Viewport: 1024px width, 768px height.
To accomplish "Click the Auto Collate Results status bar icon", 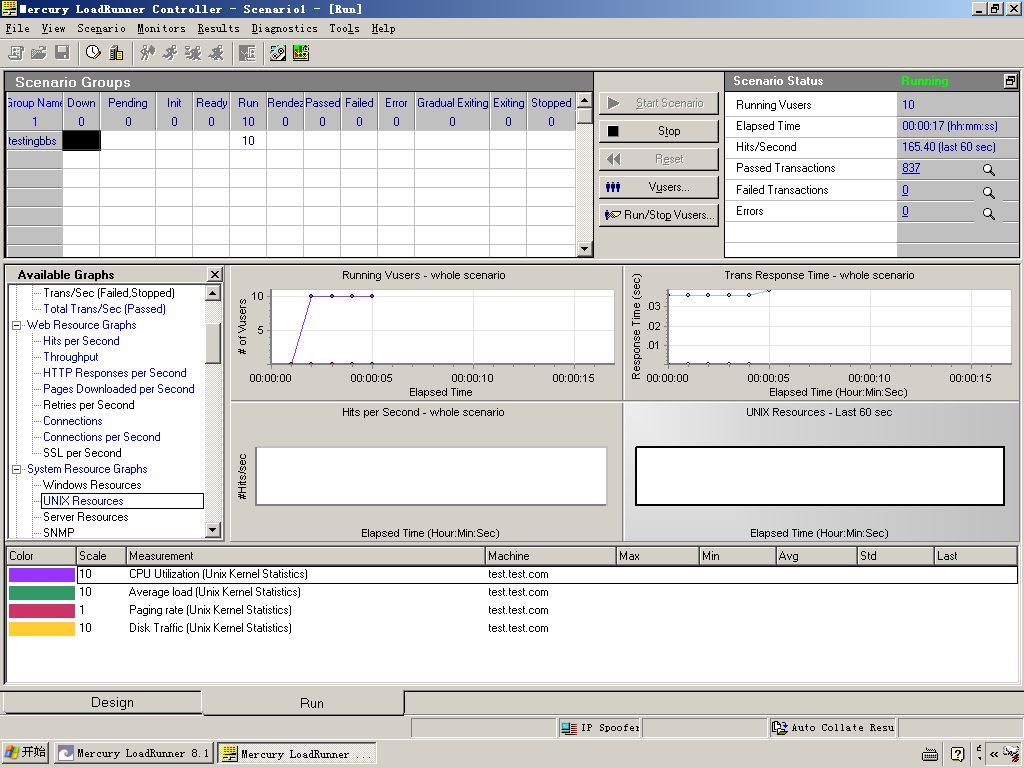I will [x=779, y=728].
